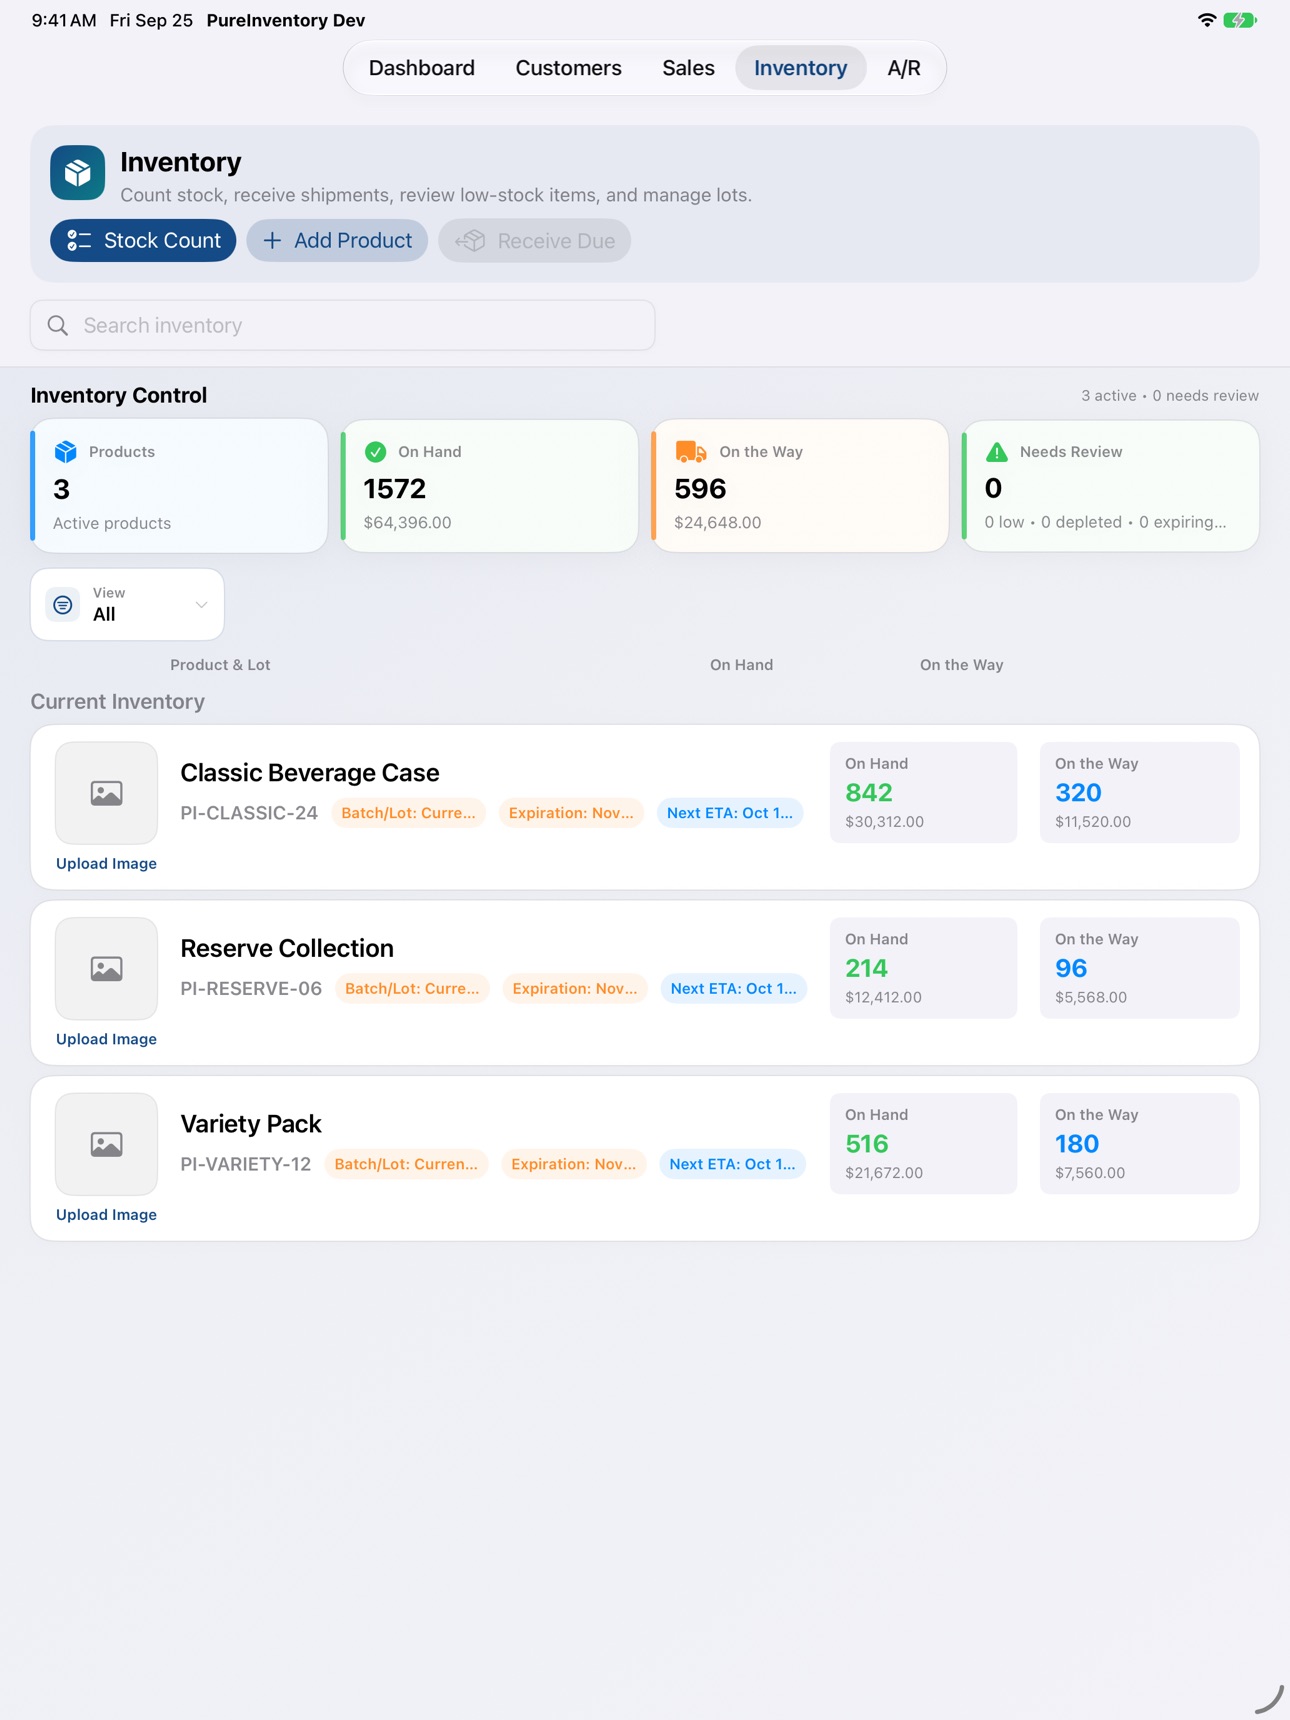Screen dimensions: 1290x1720
Task: Open Variety Pack On Hand 516 box
Action: 924,1144
